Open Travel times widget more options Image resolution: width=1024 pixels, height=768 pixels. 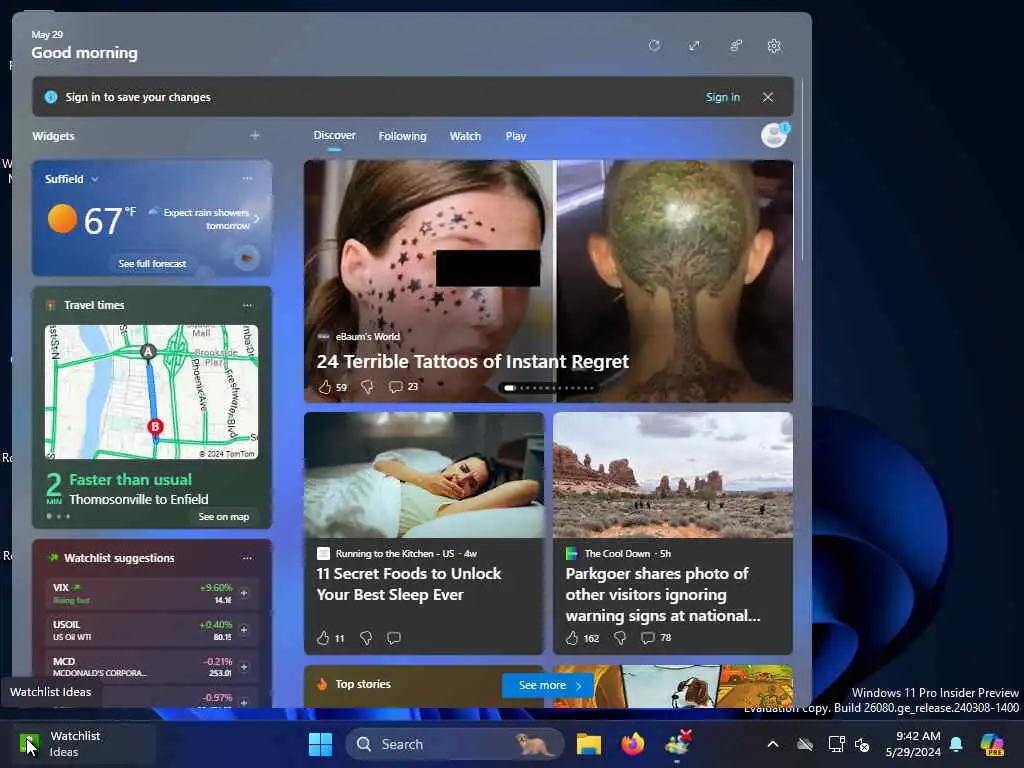click(247, 305)
